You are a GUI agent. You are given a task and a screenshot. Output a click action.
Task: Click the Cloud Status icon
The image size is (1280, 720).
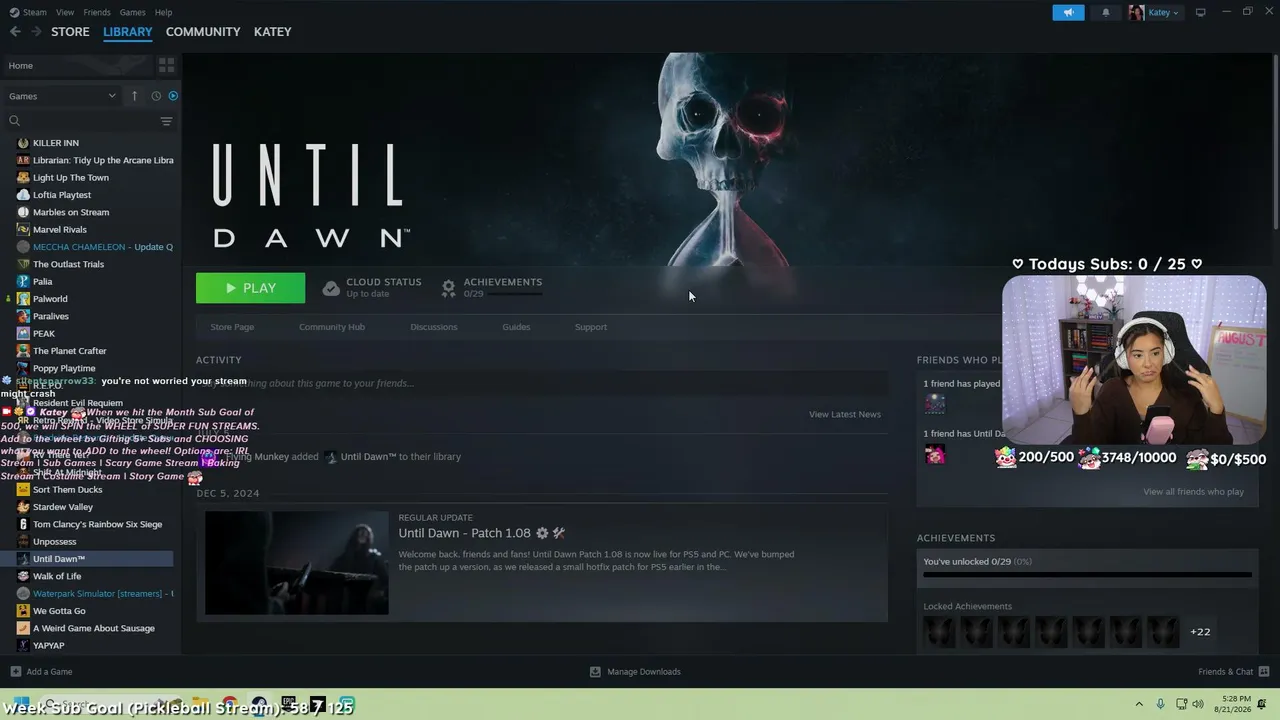331,288
